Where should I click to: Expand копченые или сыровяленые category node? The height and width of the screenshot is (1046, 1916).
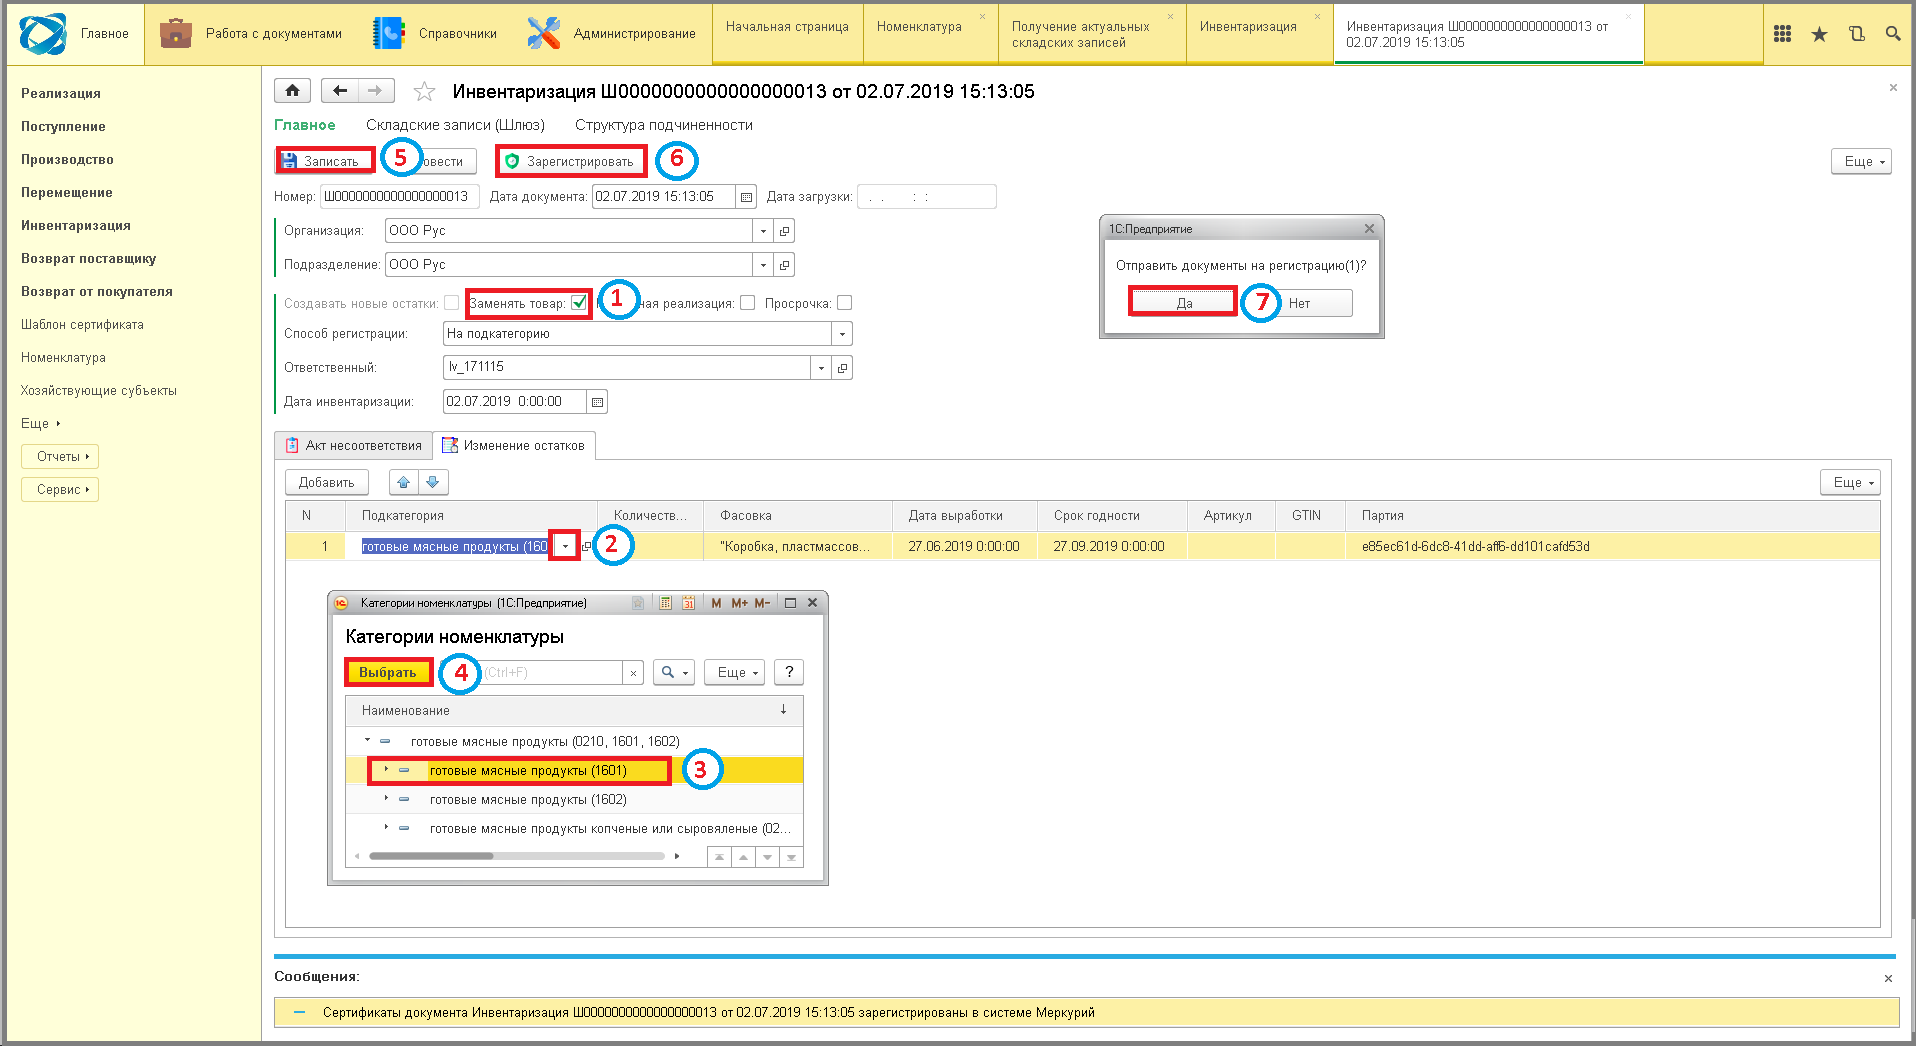[387, 828]
